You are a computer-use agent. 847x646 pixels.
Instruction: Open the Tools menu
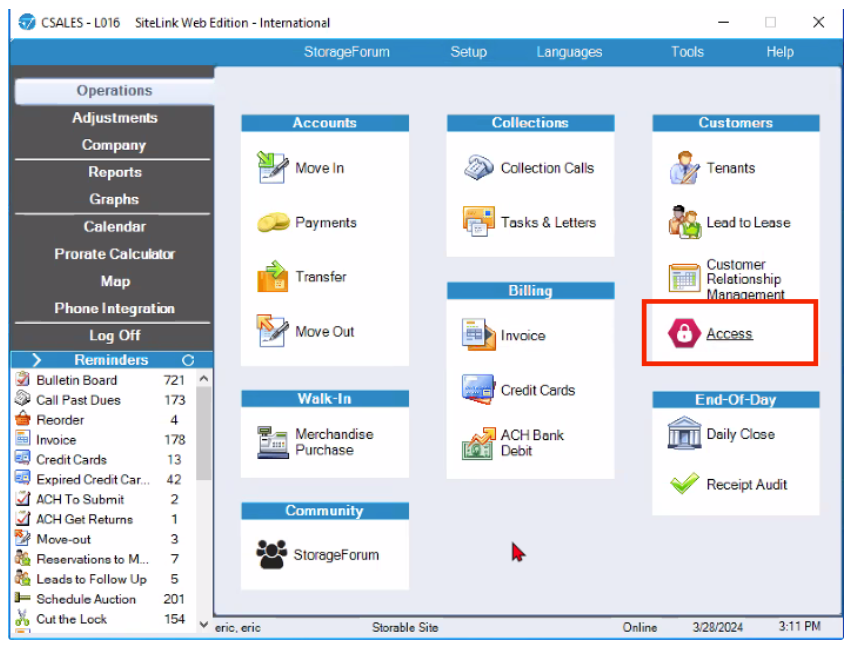point(687,52)
